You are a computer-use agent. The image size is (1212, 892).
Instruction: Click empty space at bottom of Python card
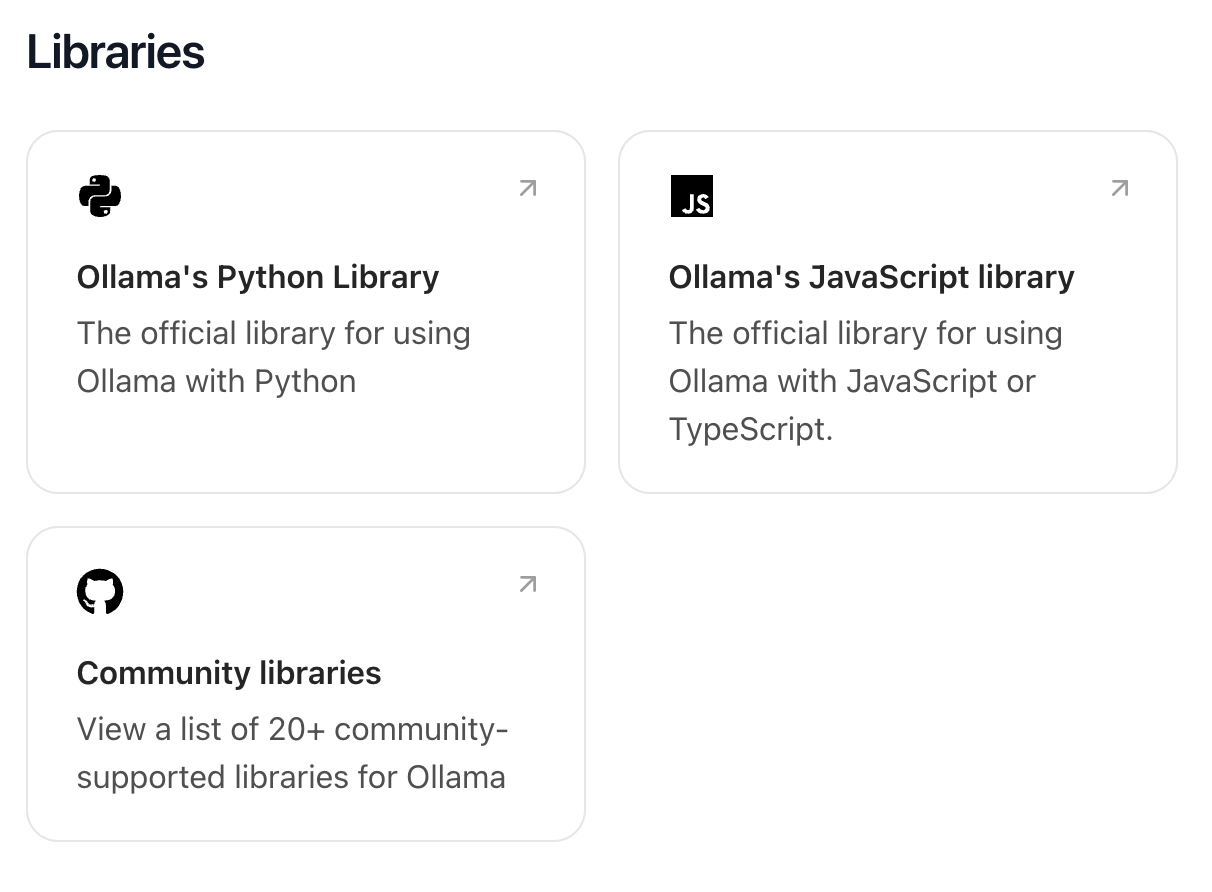[305, 448]
